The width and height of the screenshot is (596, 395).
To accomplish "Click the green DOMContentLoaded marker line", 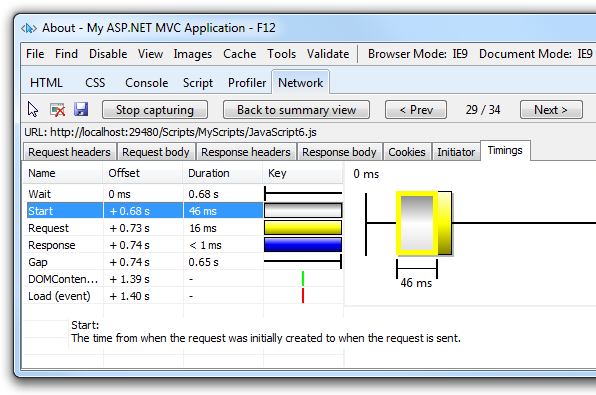I will (303, 279).
